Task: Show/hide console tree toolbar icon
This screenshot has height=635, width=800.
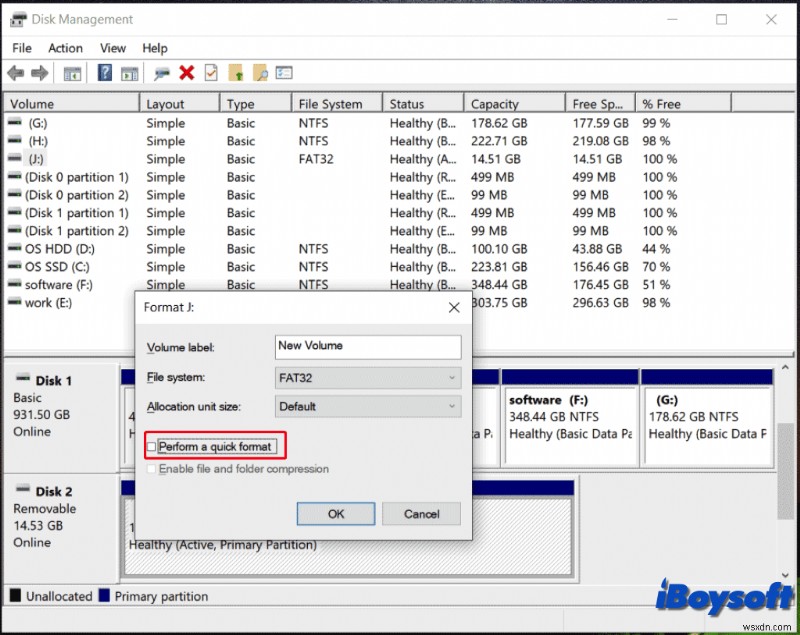Action: 72,73
